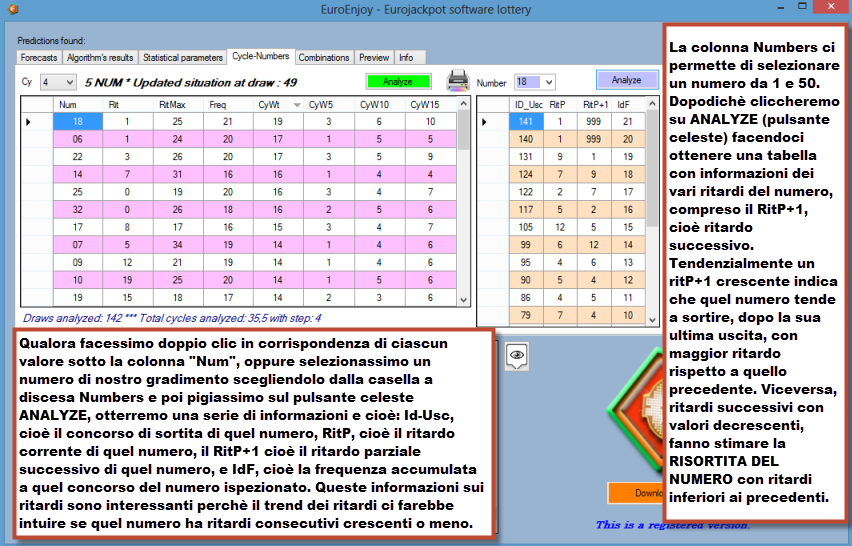Click the light blue Analyze button
Viewport: 852px width, 546px height.
627,80
